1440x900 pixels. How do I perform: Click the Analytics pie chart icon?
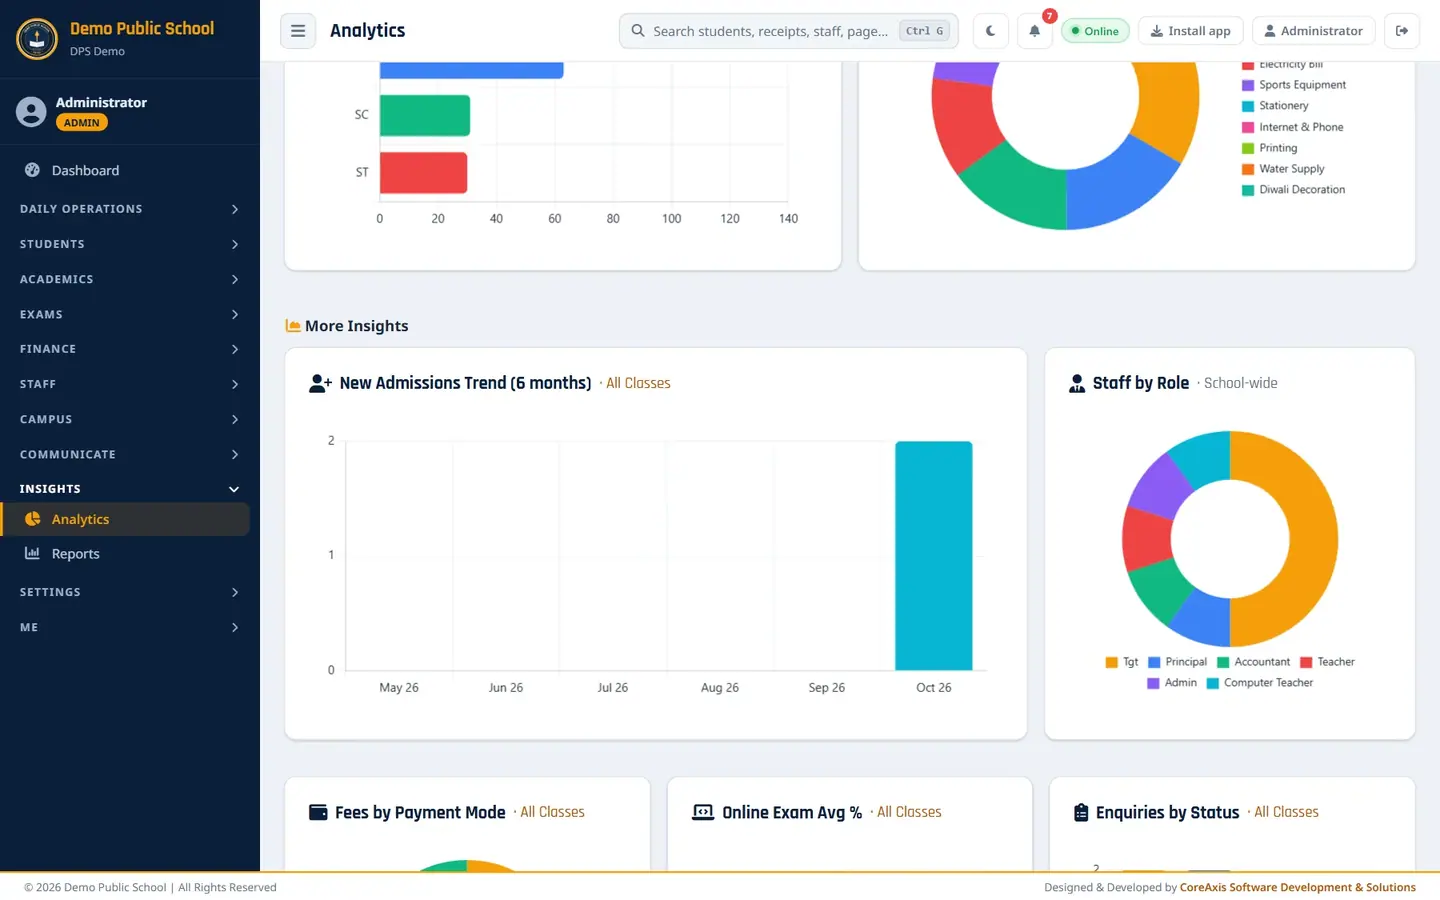32,519
